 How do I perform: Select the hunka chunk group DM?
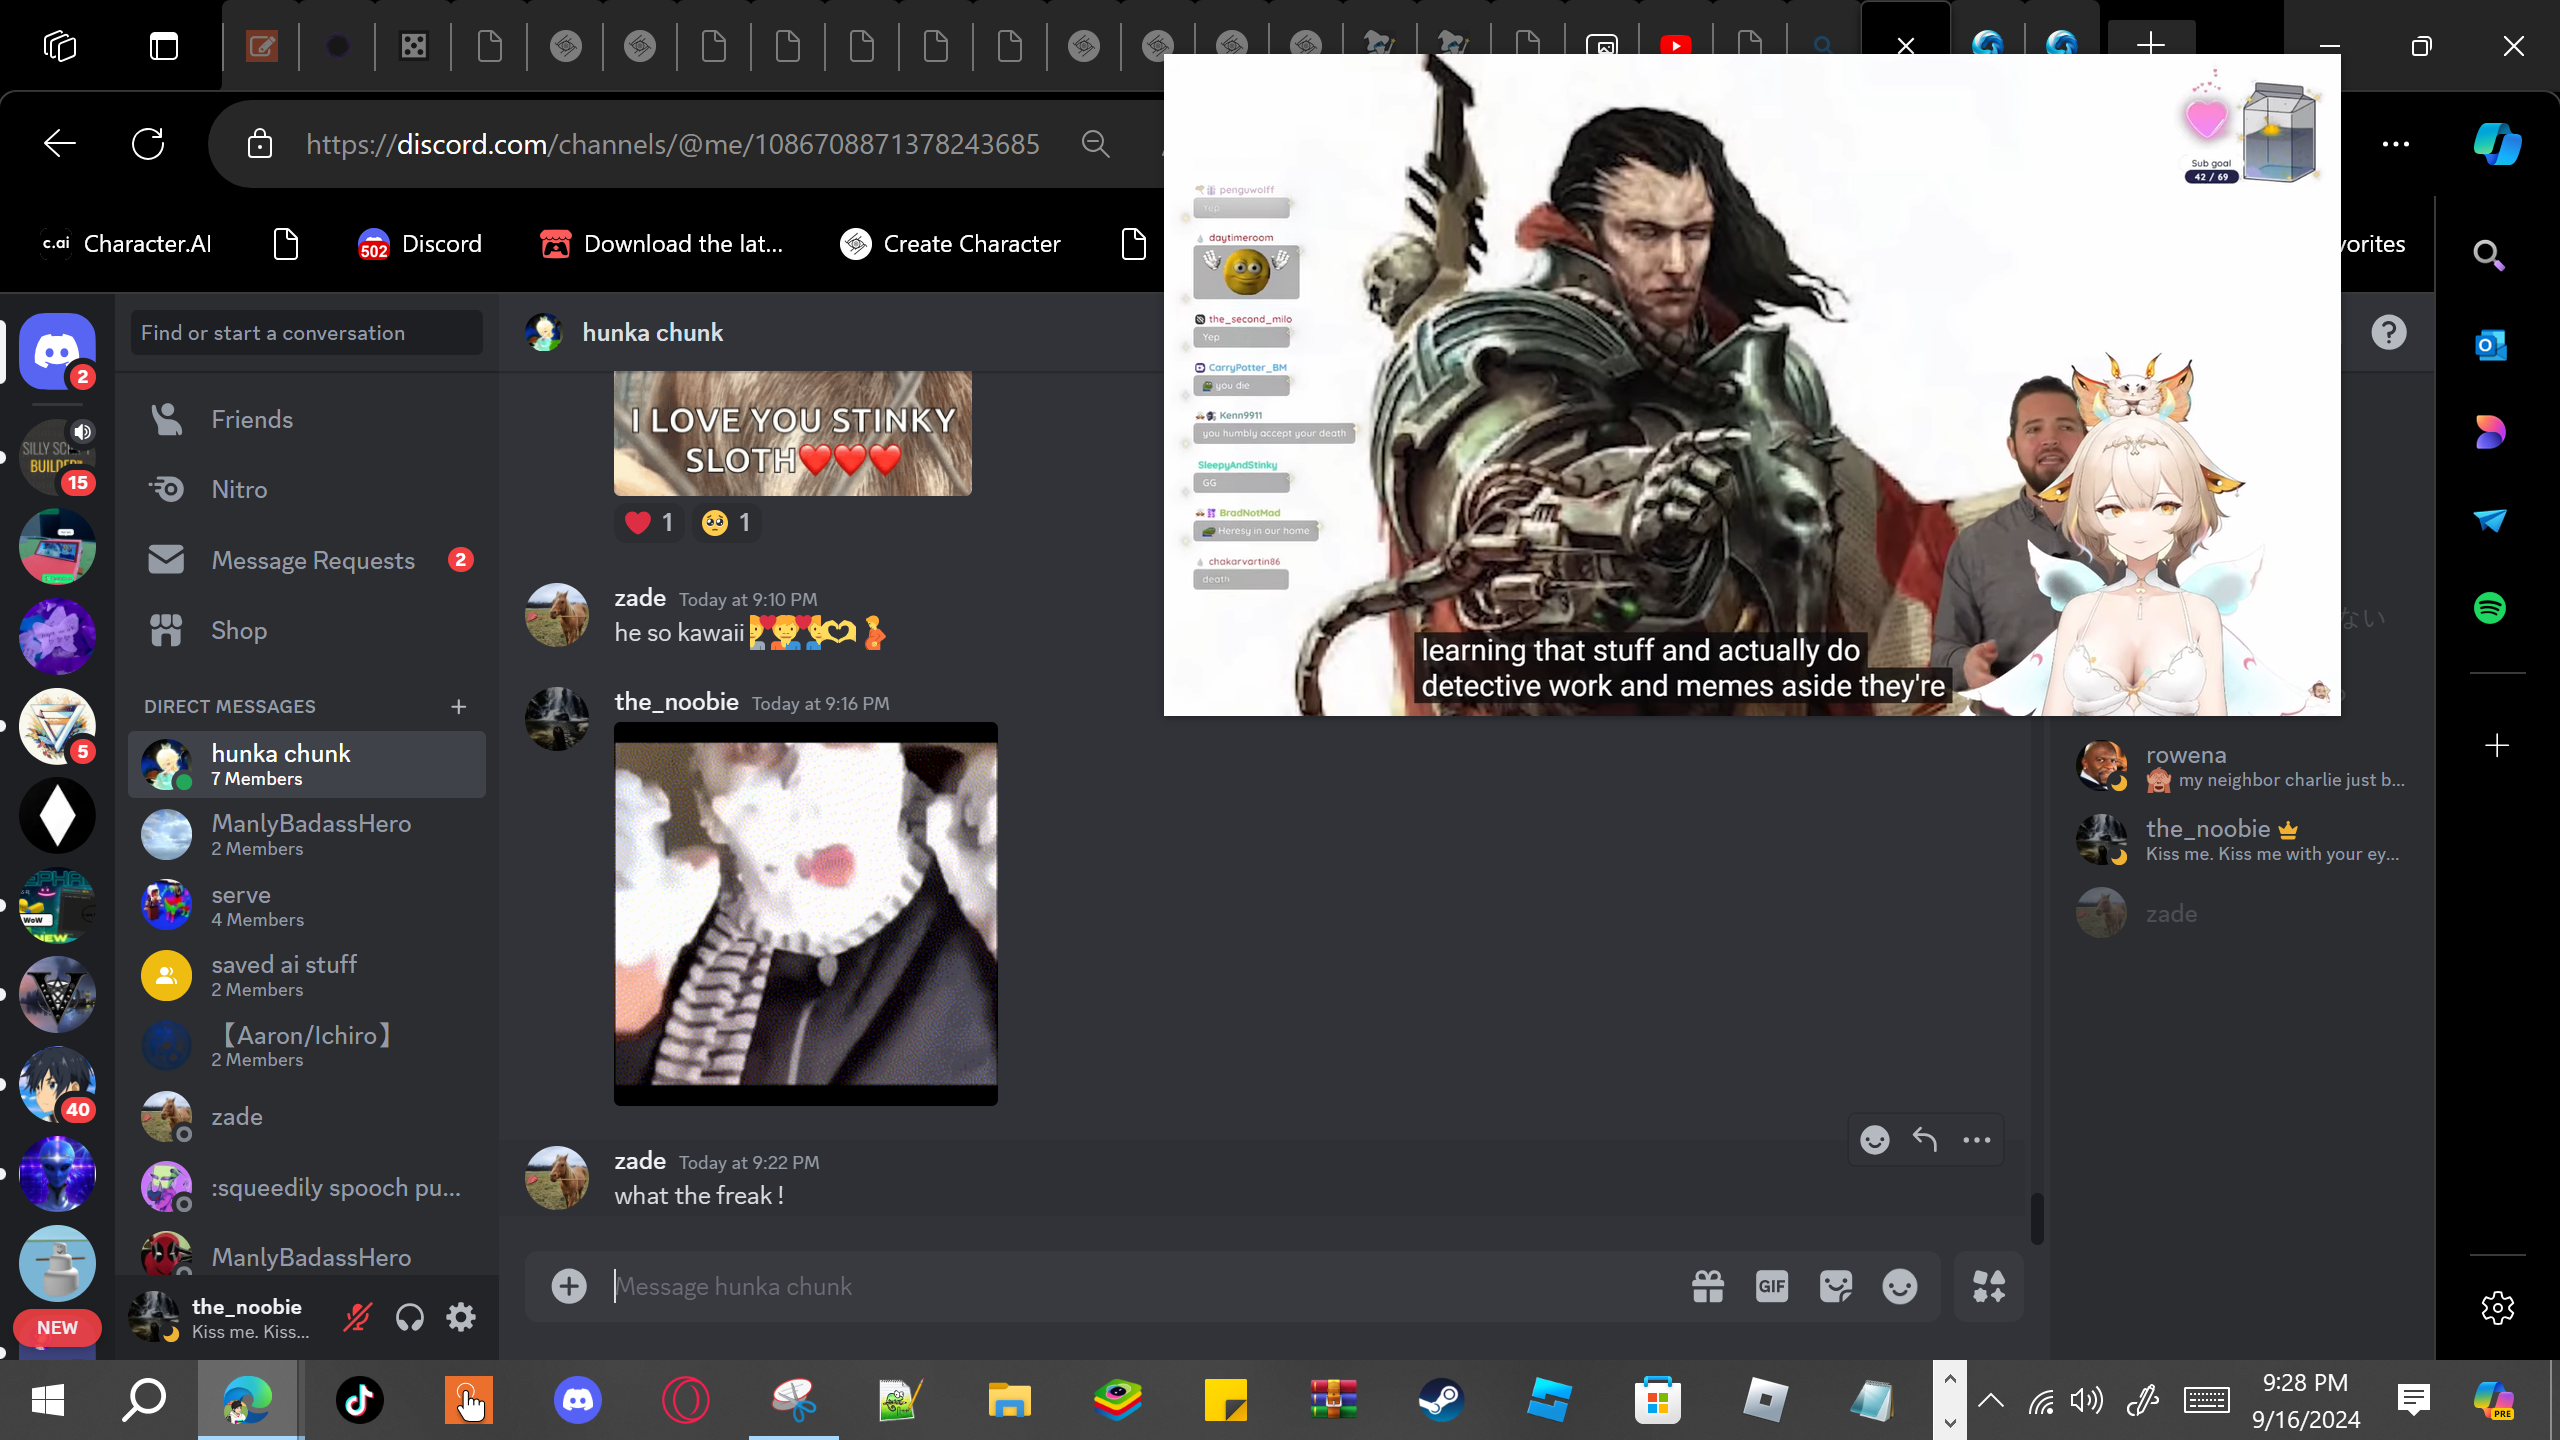[307, 764]
